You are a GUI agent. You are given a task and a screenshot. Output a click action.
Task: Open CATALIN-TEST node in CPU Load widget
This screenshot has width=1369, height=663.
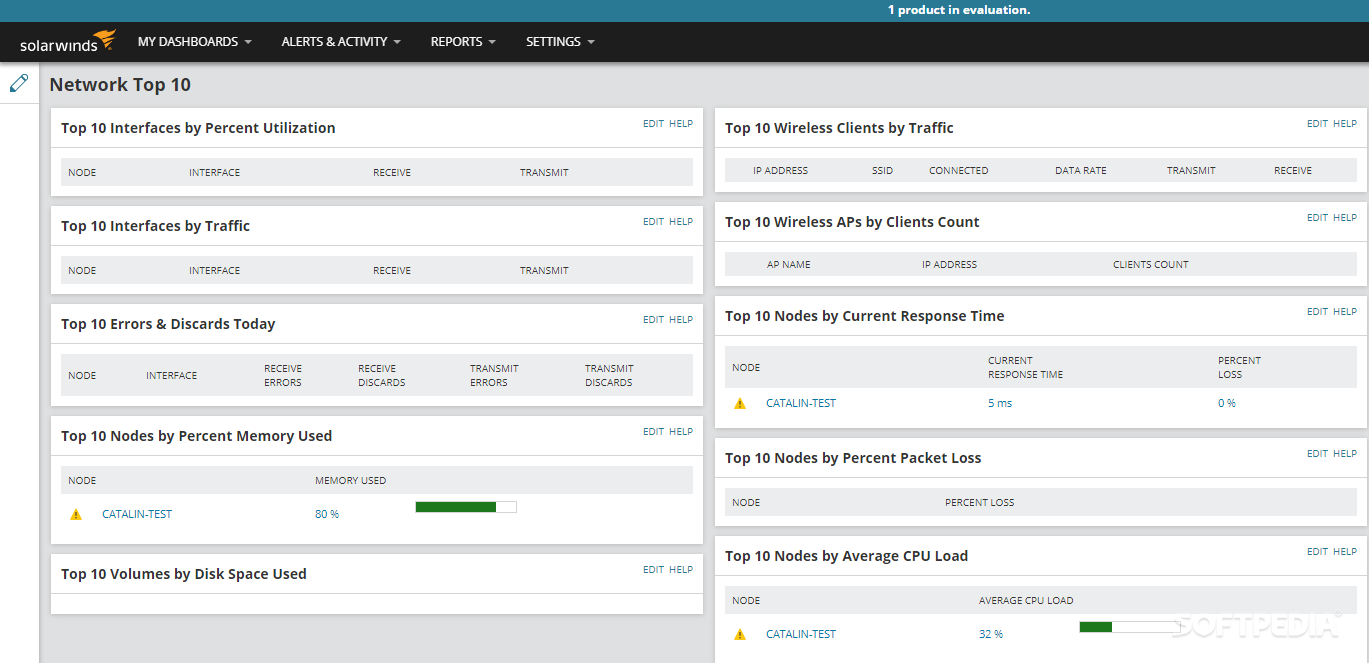point(801,634)
